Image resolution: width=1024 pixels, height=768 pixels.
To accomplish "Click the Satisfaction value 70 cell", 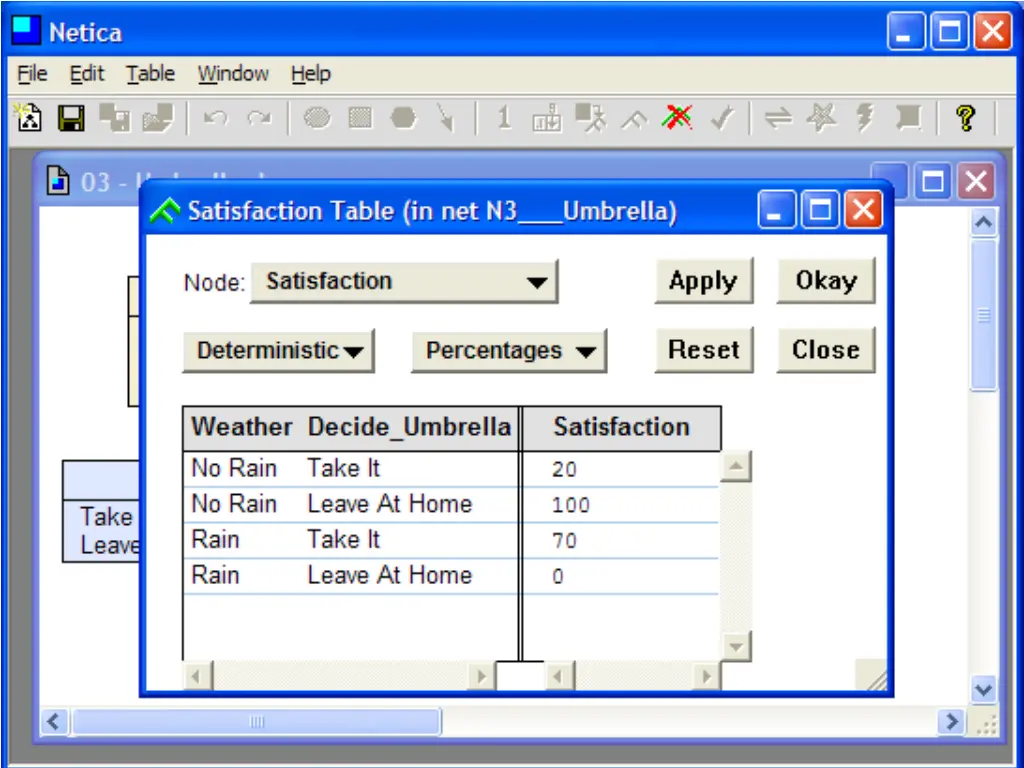I will (x=620, y=541).
